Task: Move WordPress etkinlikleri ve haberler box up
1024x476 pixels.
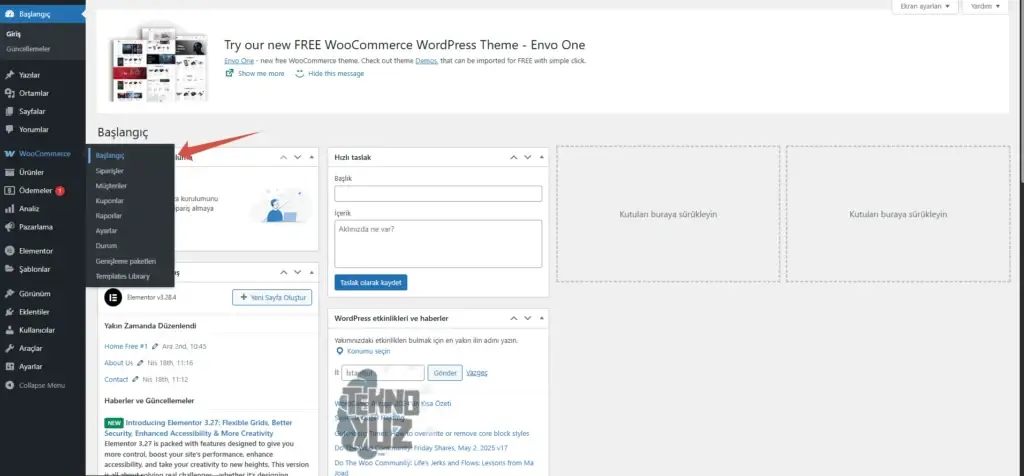Action: tap(513, 319)
